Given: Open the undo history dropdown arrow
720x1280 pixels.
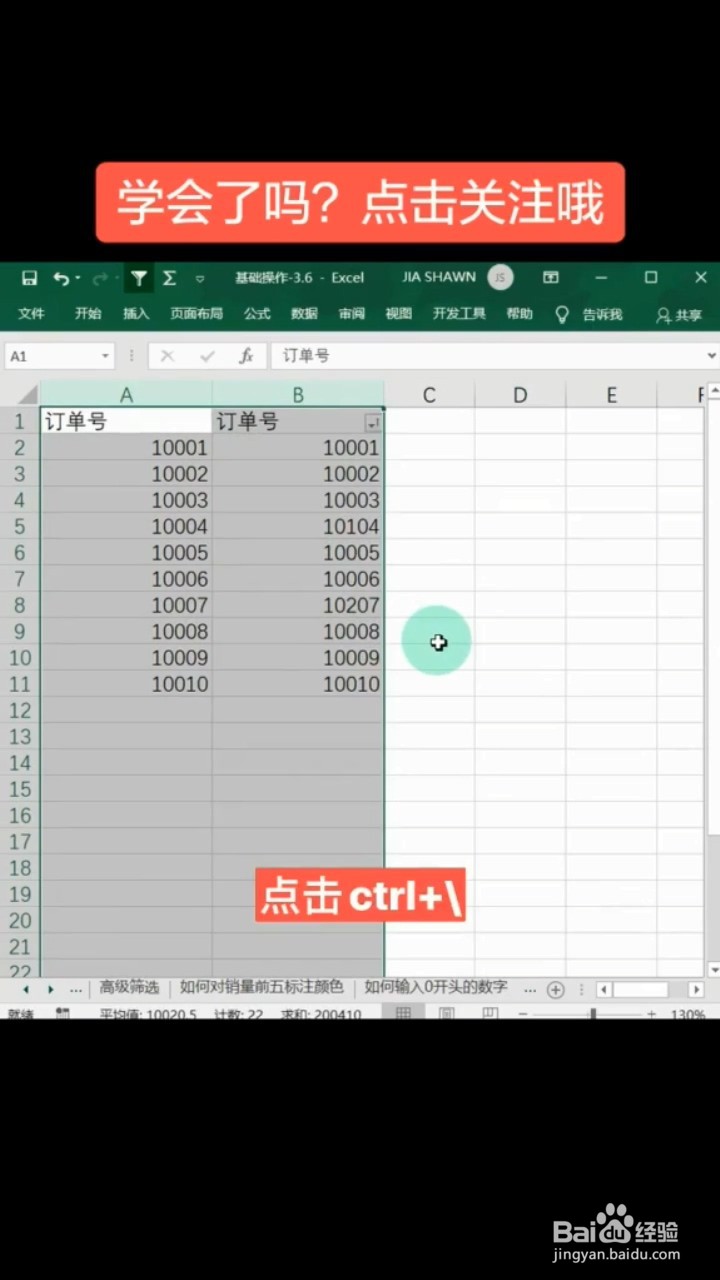Looking at the screenshot, I should 77,279.
